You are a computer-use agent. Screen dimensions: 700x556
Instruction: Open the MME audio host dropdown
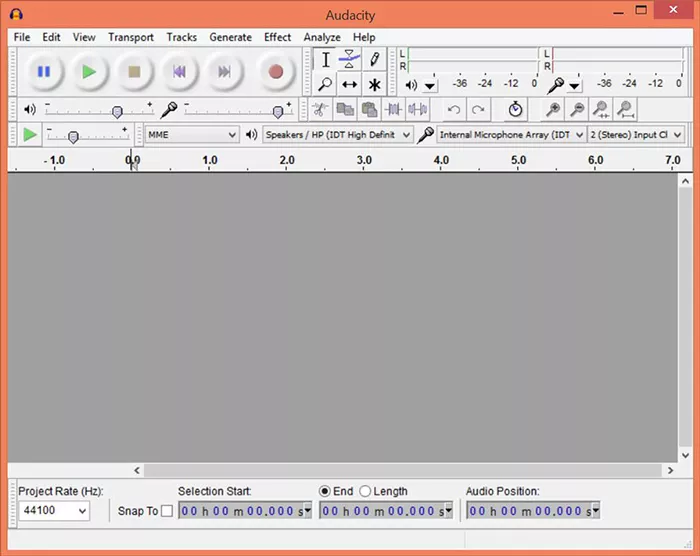[x=192, y=134]
